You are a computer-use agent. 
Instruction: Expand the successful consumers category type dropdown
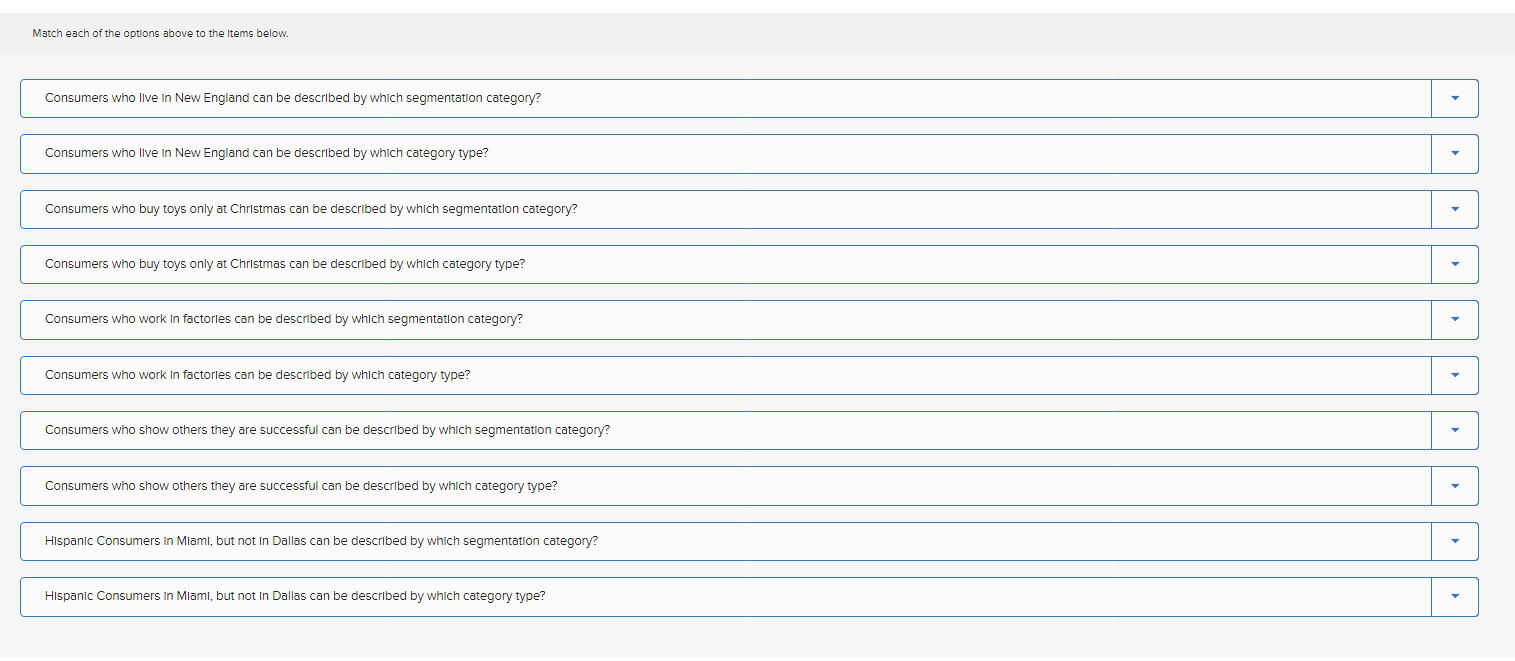click(x=1454, y=485)
